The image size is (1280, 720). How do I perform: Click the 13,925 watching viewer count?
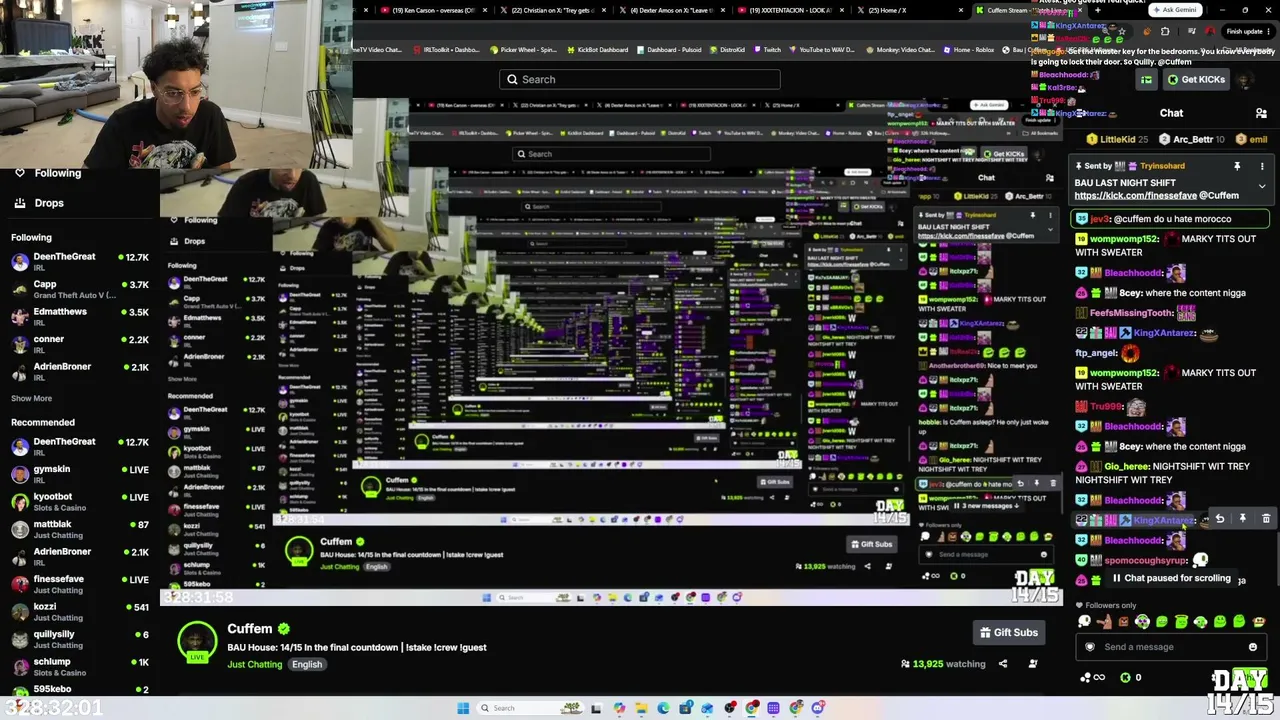pos(943,664)
